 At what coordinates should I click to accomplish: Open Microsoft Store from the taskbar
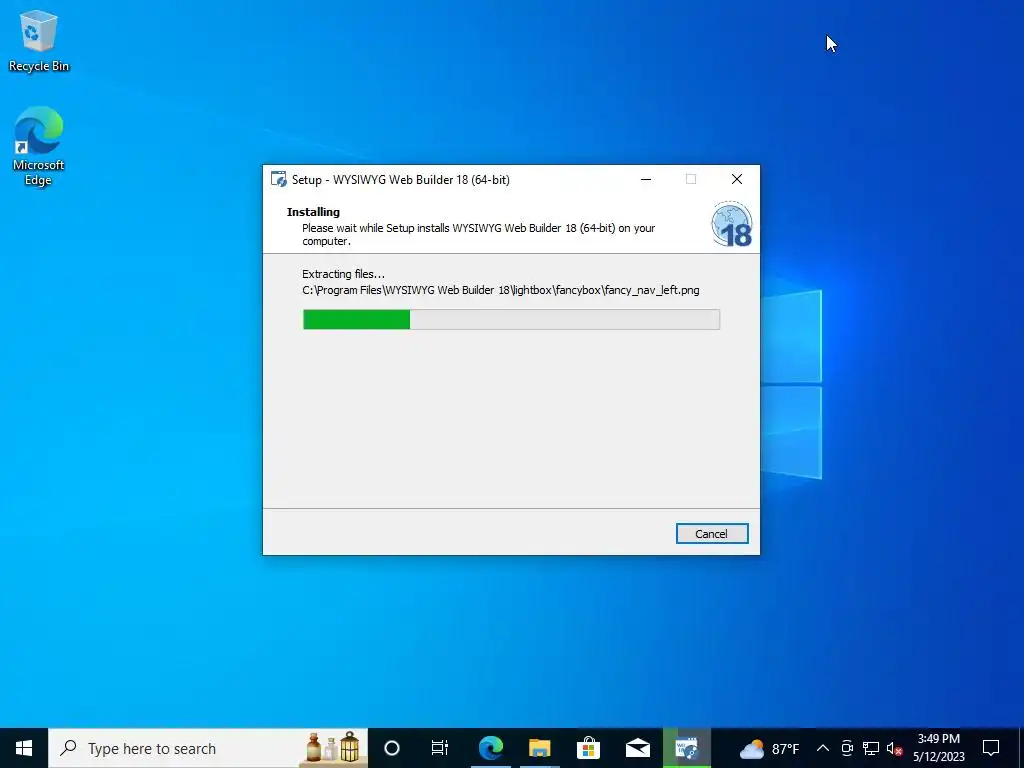(x=588, y=748)
